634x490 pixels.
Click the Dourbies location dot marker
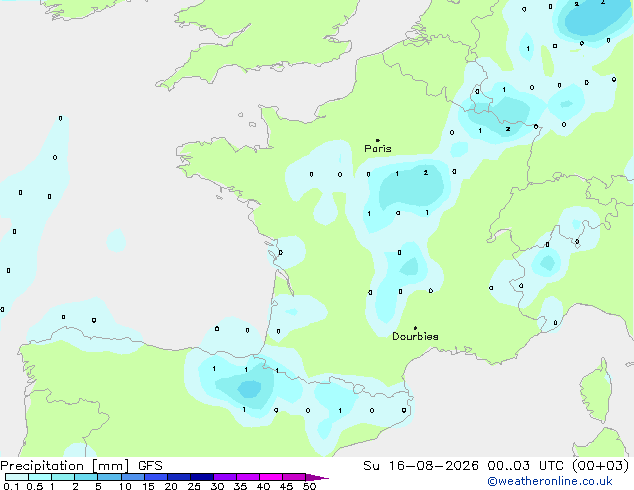tap(415, 328)
